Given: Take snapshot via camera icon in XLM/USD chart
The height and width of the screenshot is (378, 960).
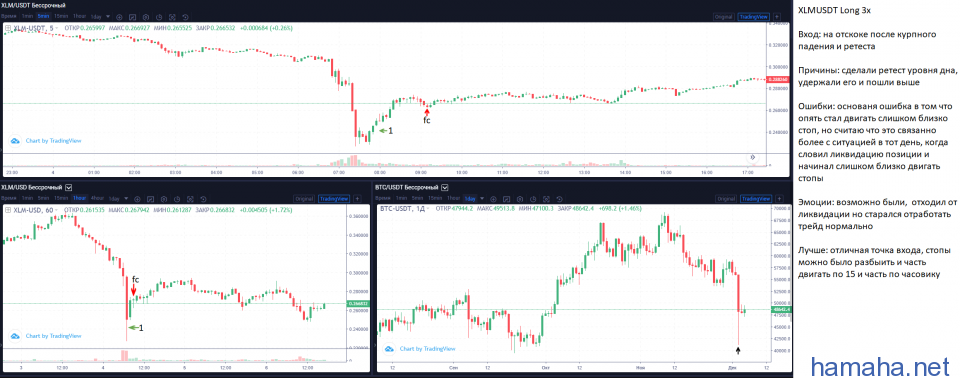Looking at the screenshot, I should [190, 199].
